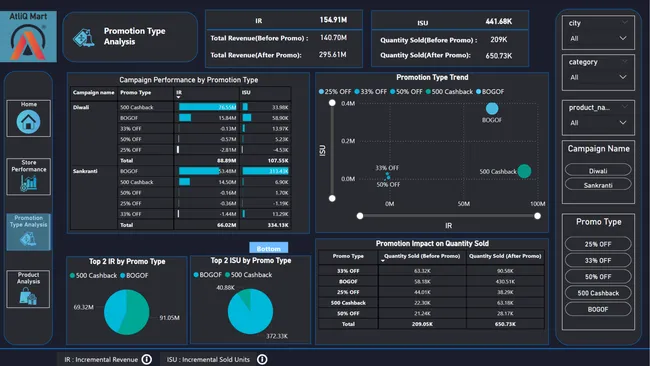Click 50% OFF row before-promo value 21.24K

(422, 314)
